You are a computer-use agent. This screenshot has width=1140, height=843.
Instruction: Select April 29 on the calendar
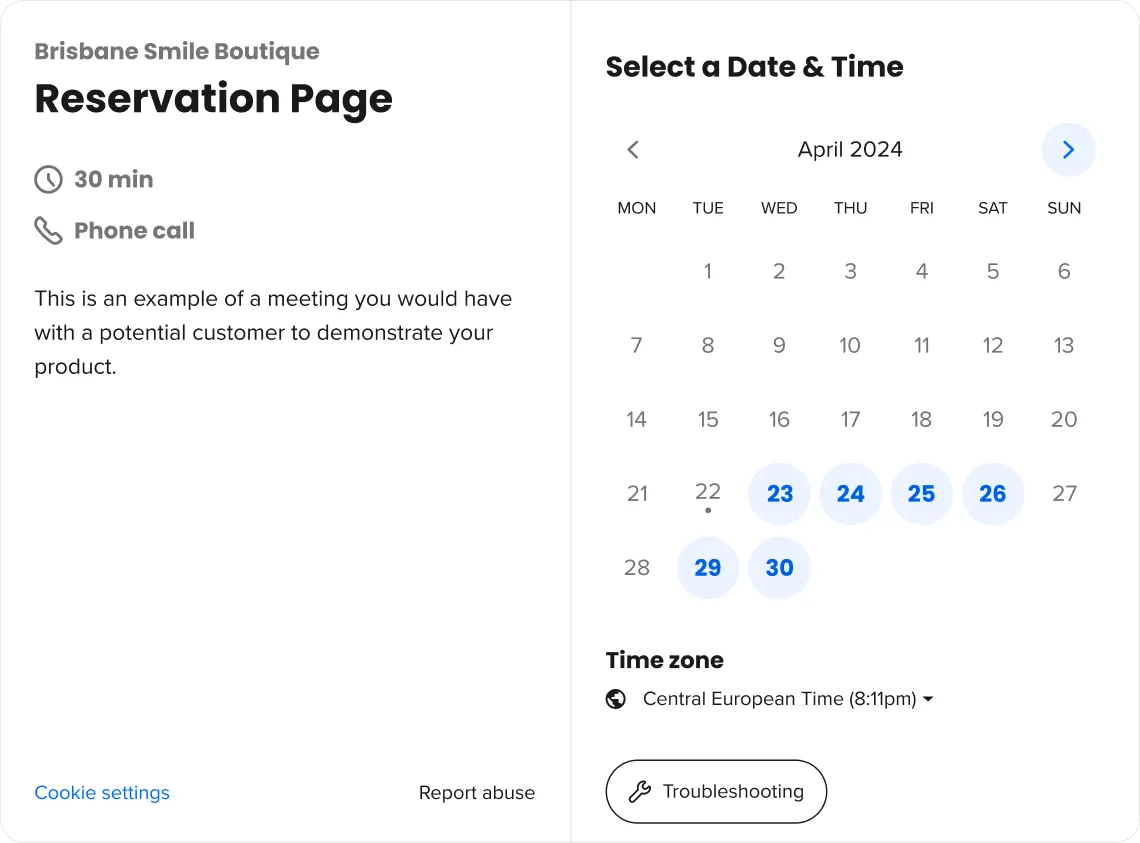(707, 568)
